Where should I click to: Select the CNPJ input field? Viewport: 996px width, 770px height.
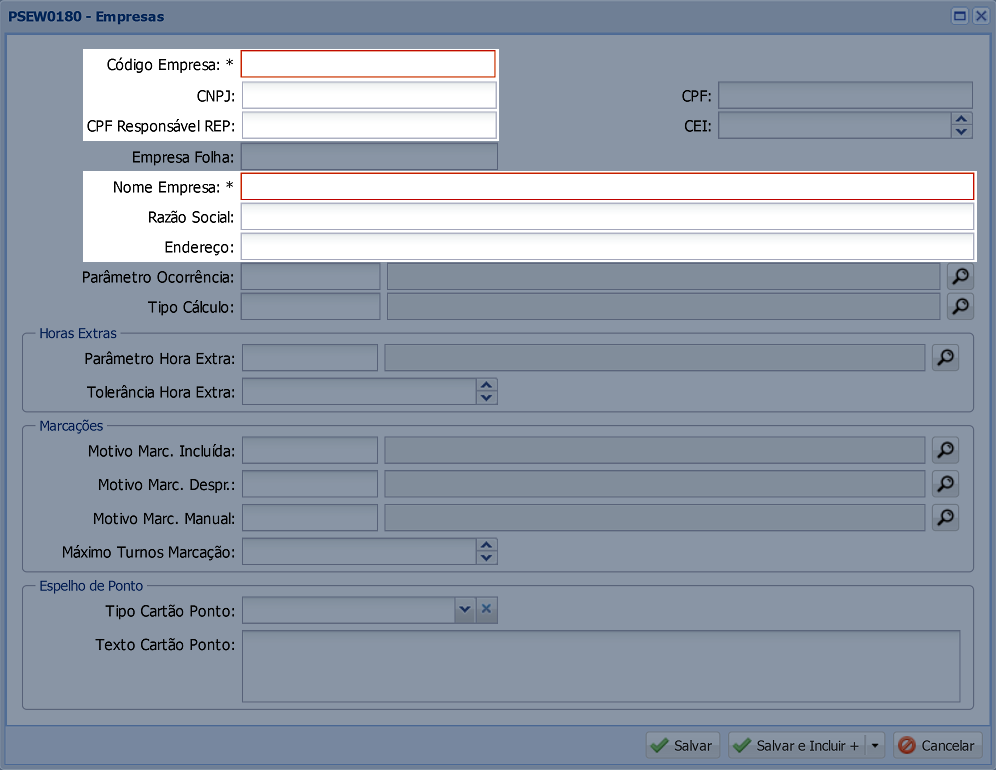368,96
